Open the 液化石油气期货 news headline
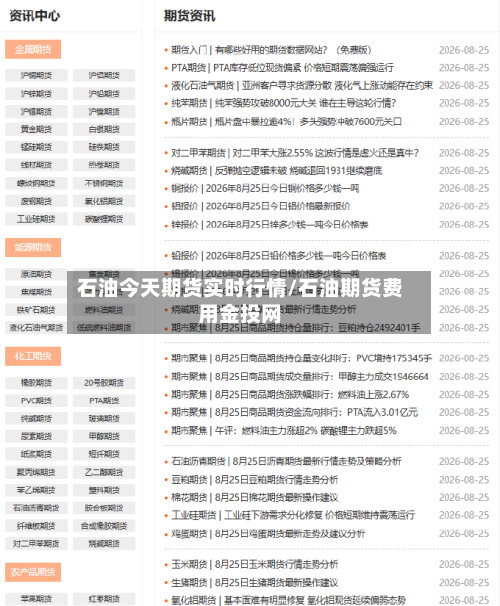Viewport: 500px width, 606px height. pos(302,85)
